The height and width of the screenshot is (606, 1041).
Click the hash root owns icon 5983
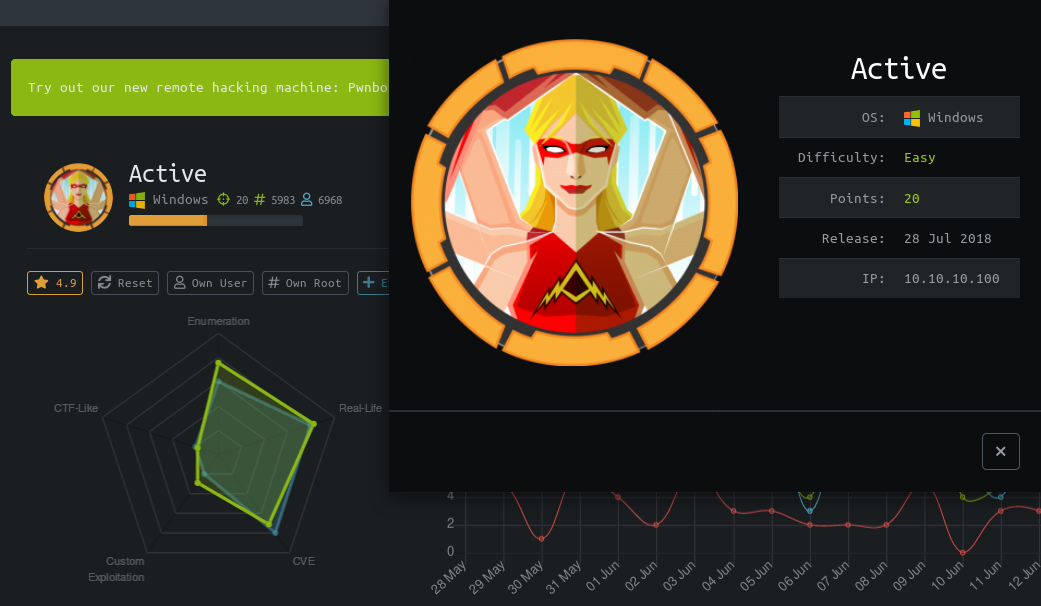tap(260, 199)
